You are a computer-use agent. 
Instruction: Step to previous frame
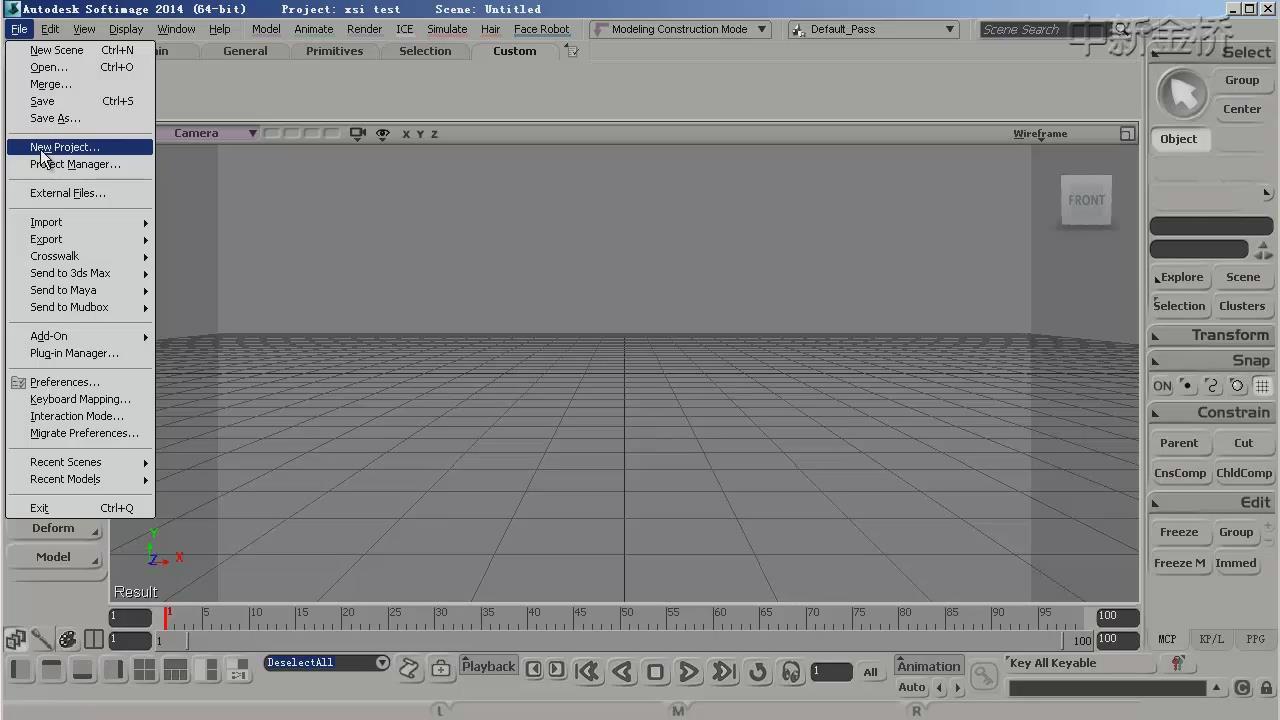tap(534, 669)
